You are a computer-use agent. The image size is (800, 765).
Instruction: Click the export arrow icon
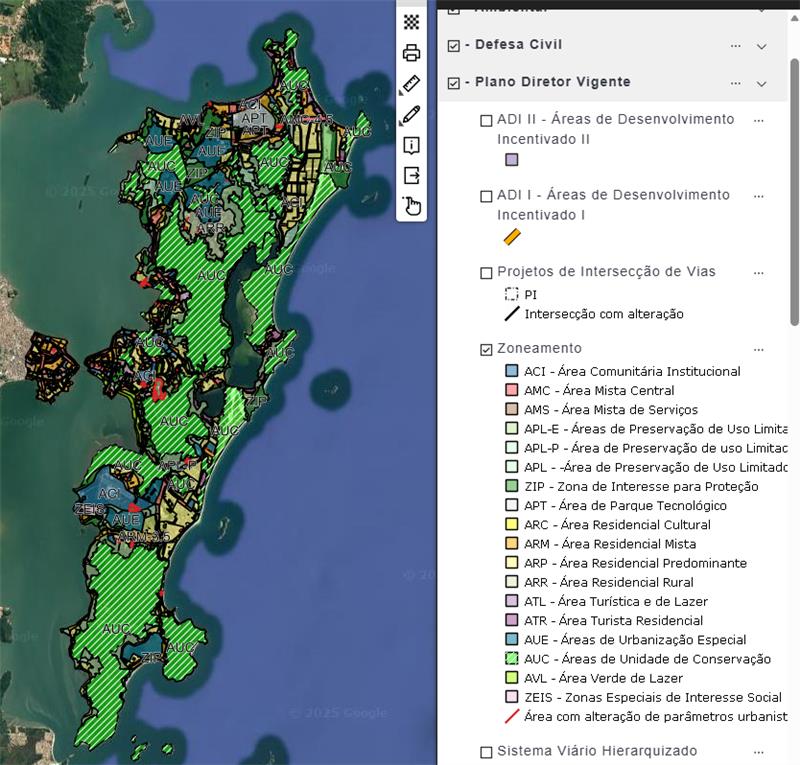tap(411, 176)
